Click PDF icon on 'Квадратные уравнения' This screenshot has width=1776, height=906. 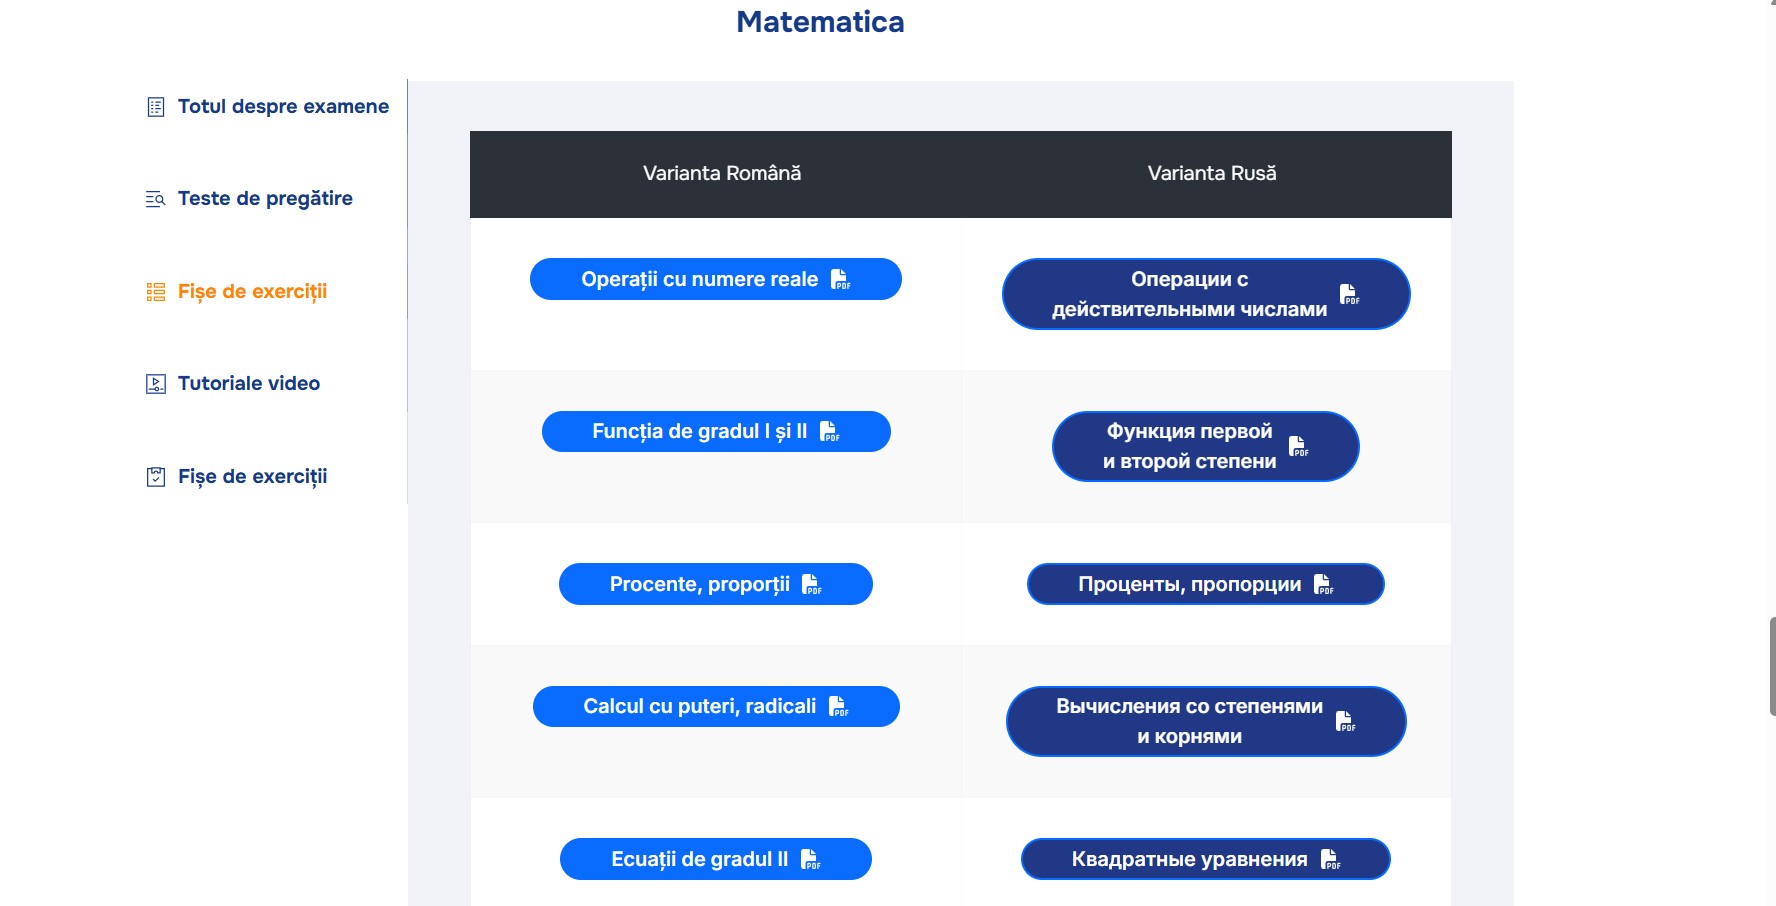pyautogui.click(x=1330, y=858)
